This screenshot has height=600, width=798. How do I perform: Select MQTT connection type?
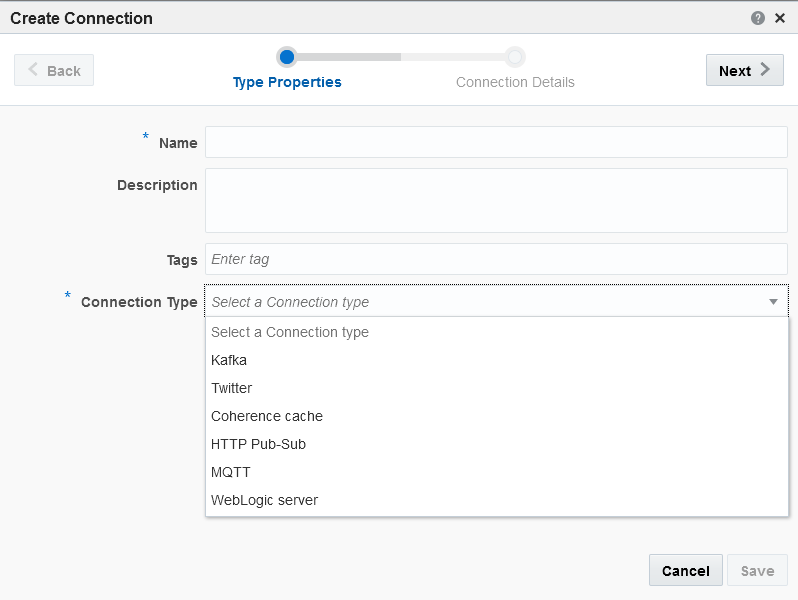(x=496, y=472)
